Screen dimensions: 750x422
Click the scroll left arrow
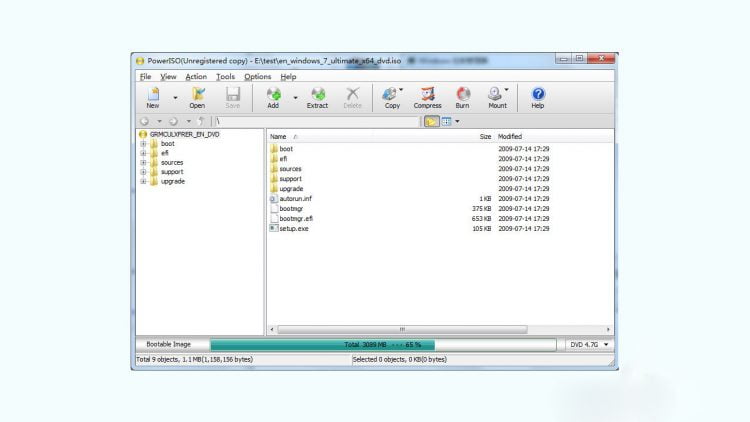(272, 330)
